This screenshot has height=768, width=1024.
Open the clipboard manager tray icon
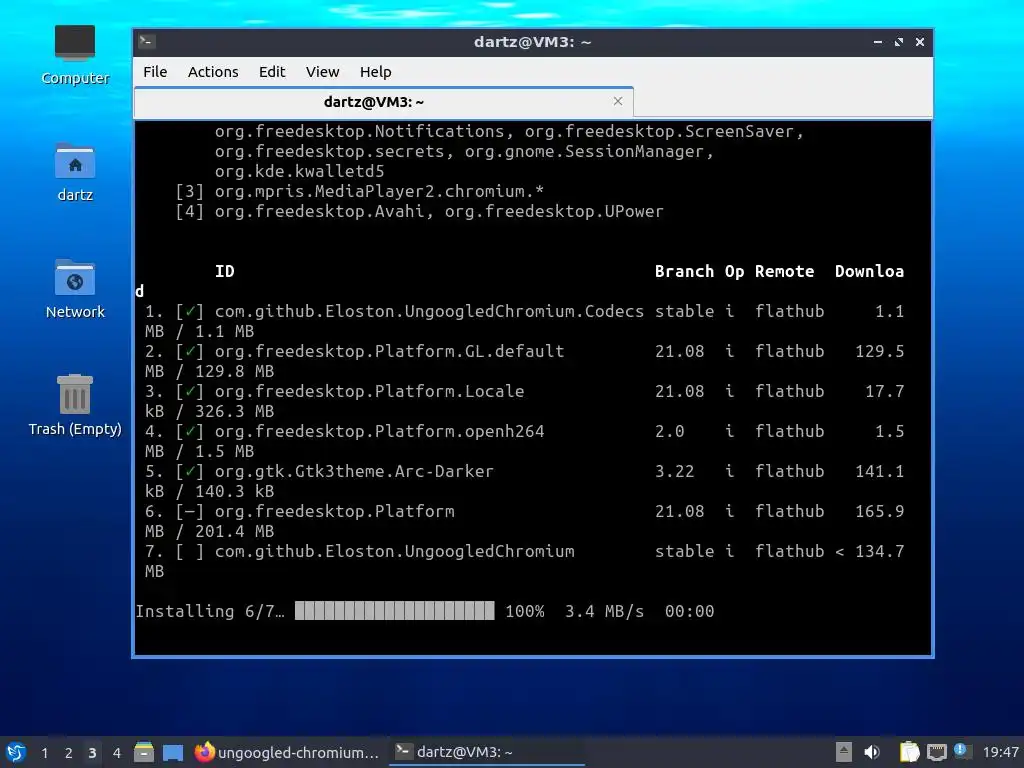point(909,752)
